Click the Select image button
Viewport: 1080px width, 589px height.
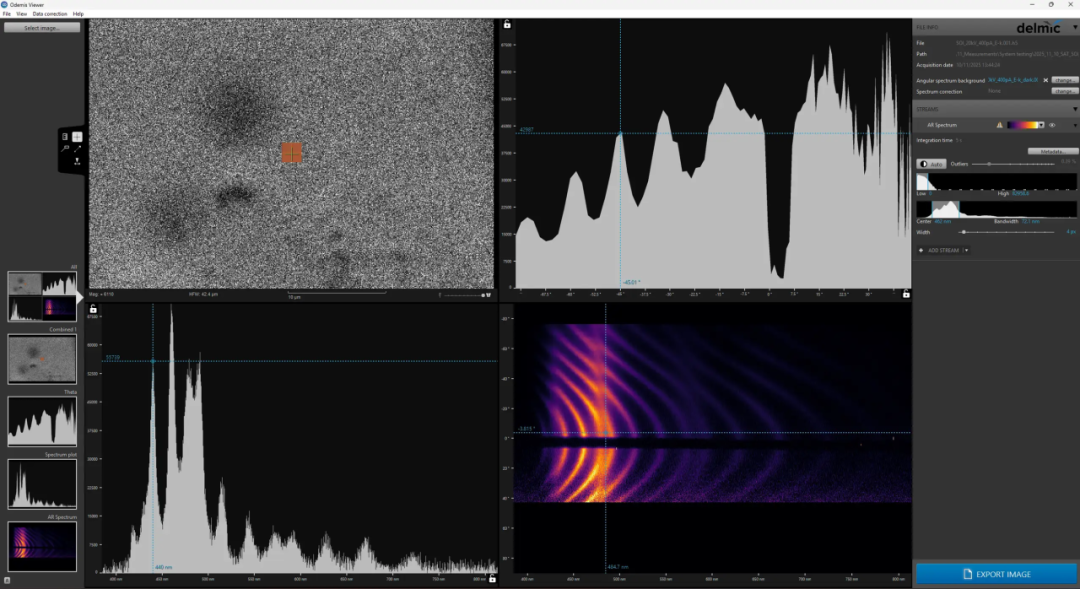click(x=42, y=28)
